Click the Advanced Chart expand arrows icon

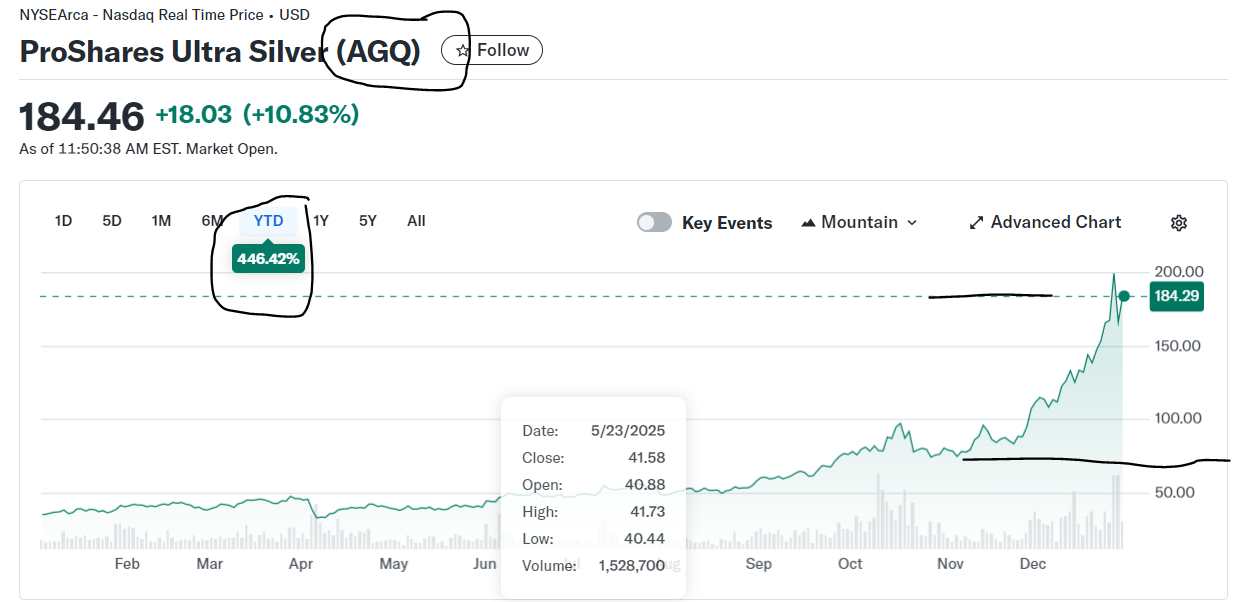[977, 222]
